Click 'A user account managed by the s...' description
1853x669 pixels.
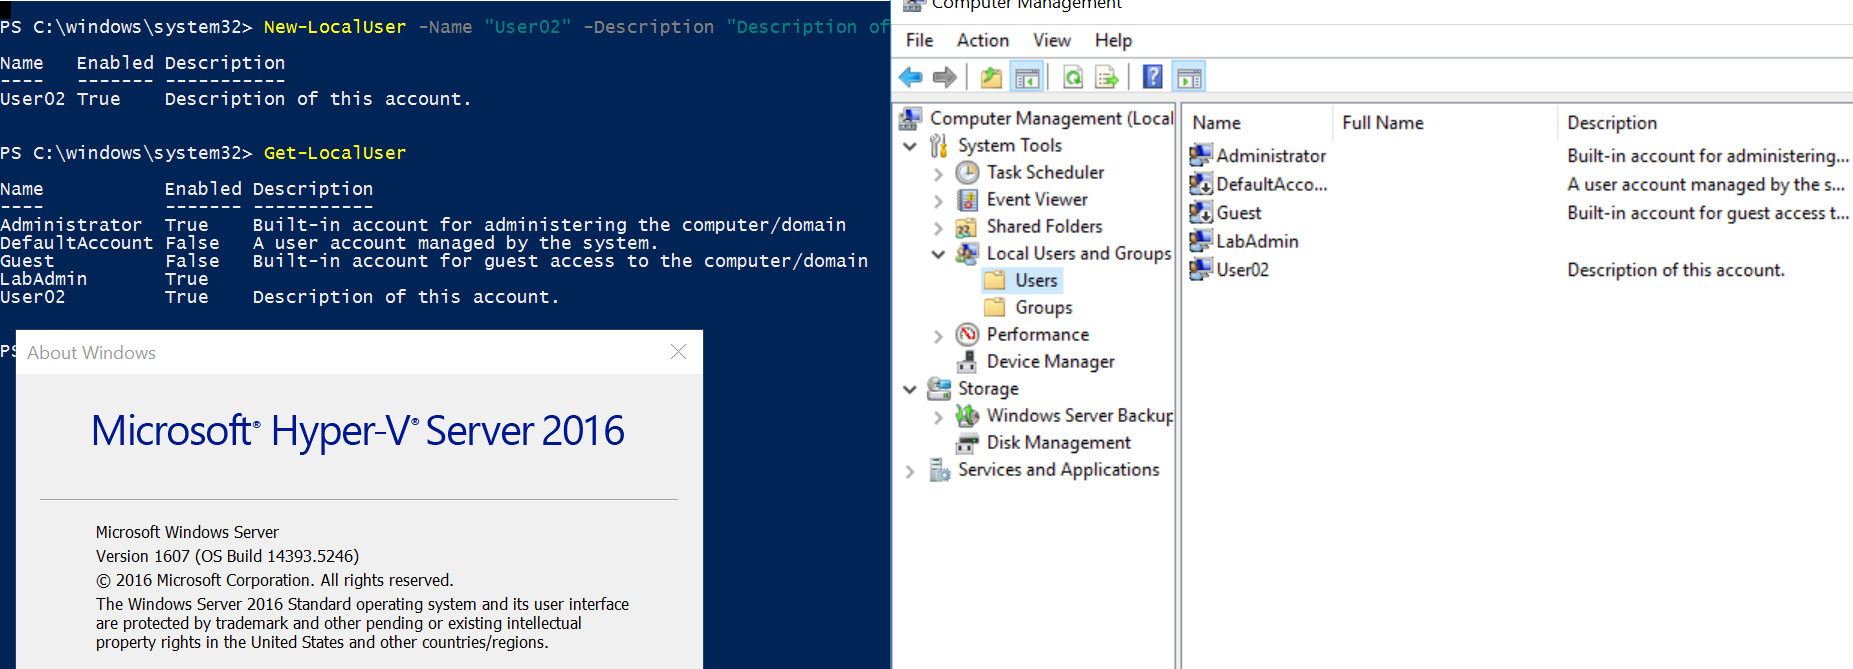(1706, 184)
